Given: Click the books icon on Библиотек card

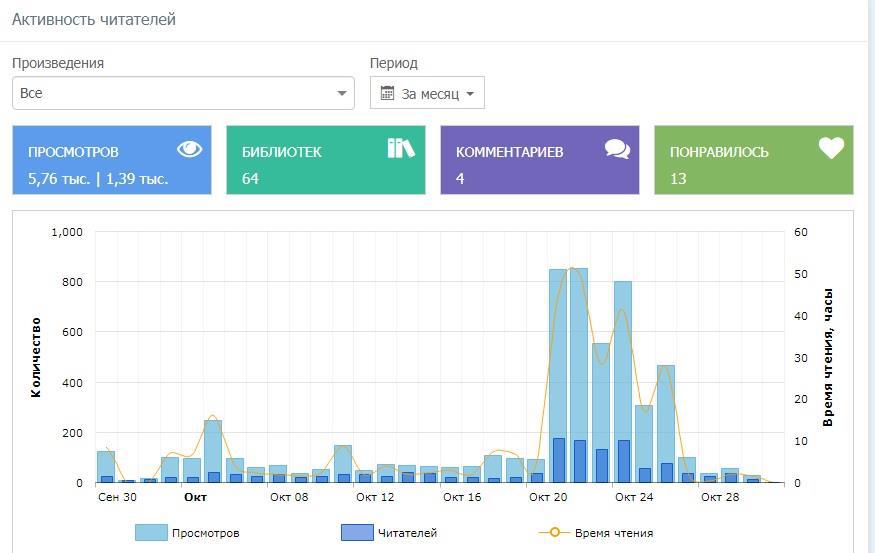Looking at the screenshot, I should pyautogui.click(x=401, y=149).
